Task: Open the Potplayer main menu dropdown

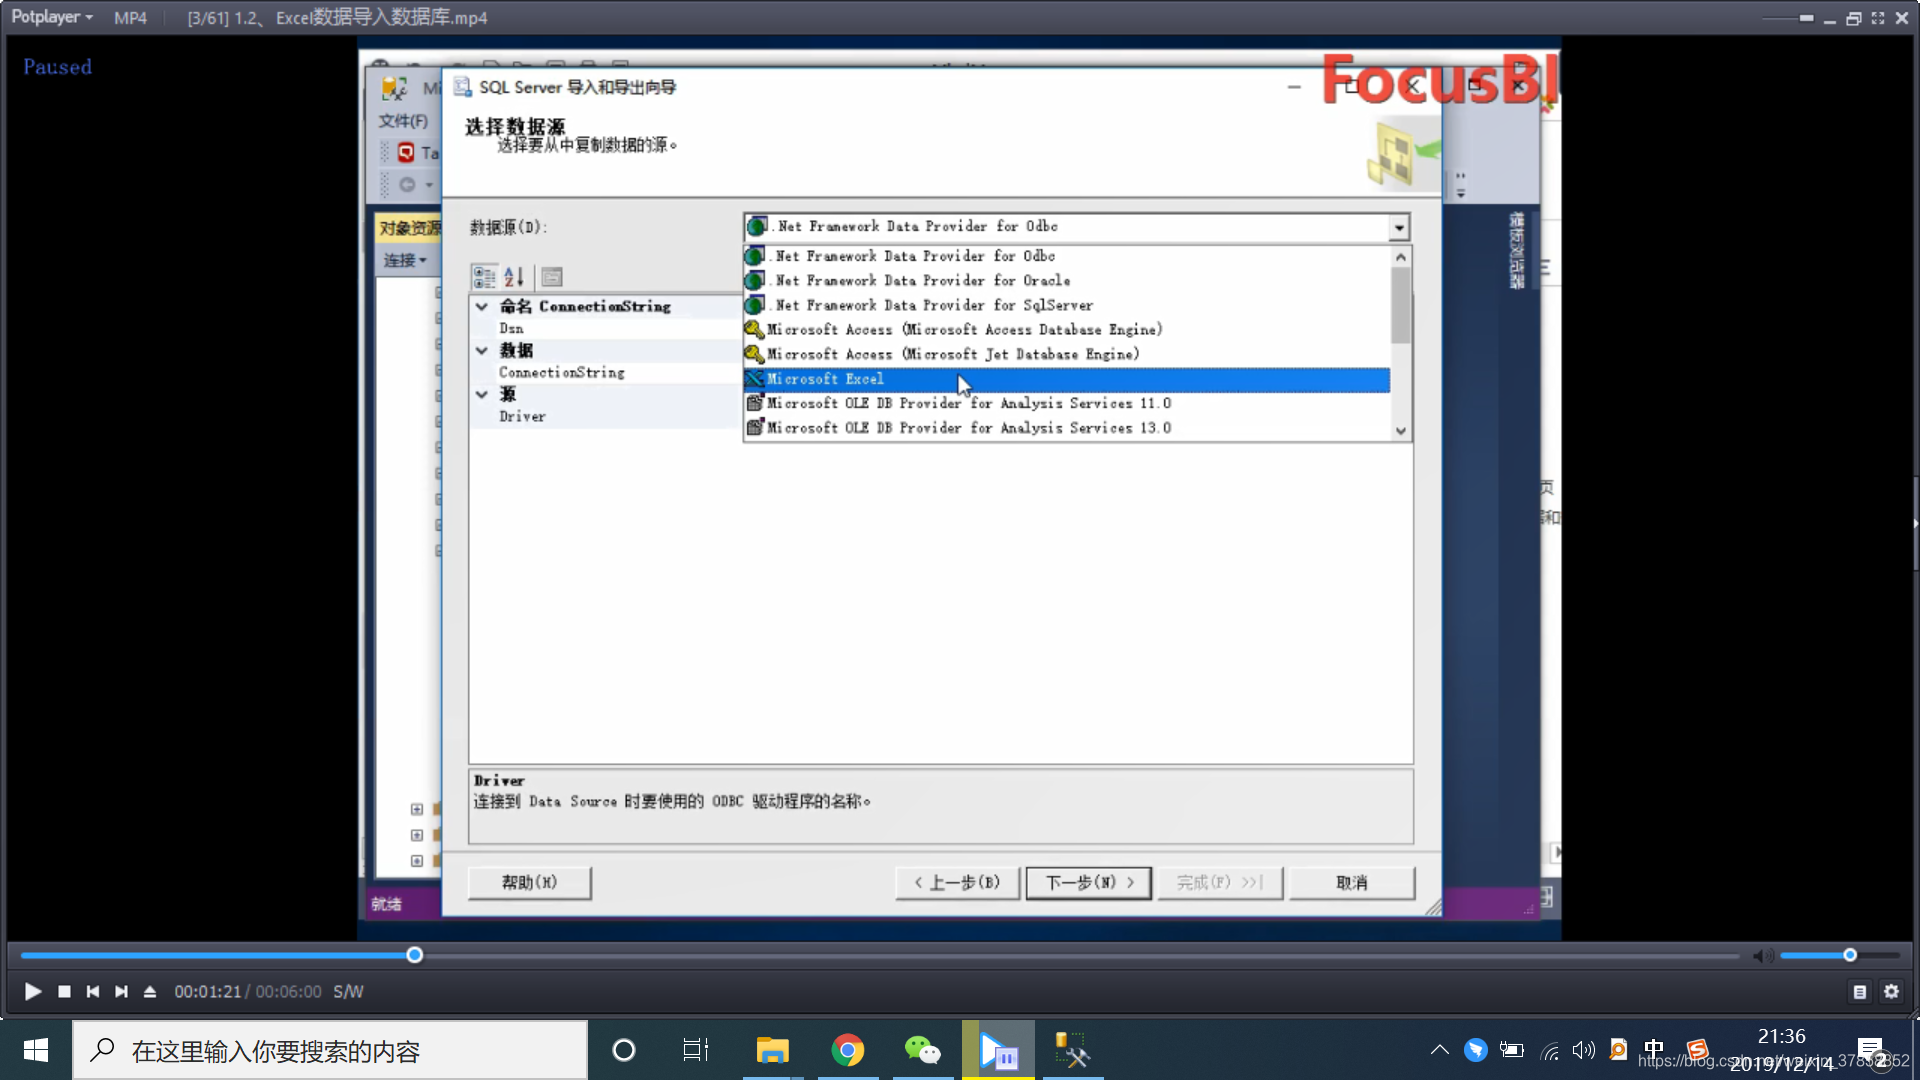Action: tap(52, 17)
